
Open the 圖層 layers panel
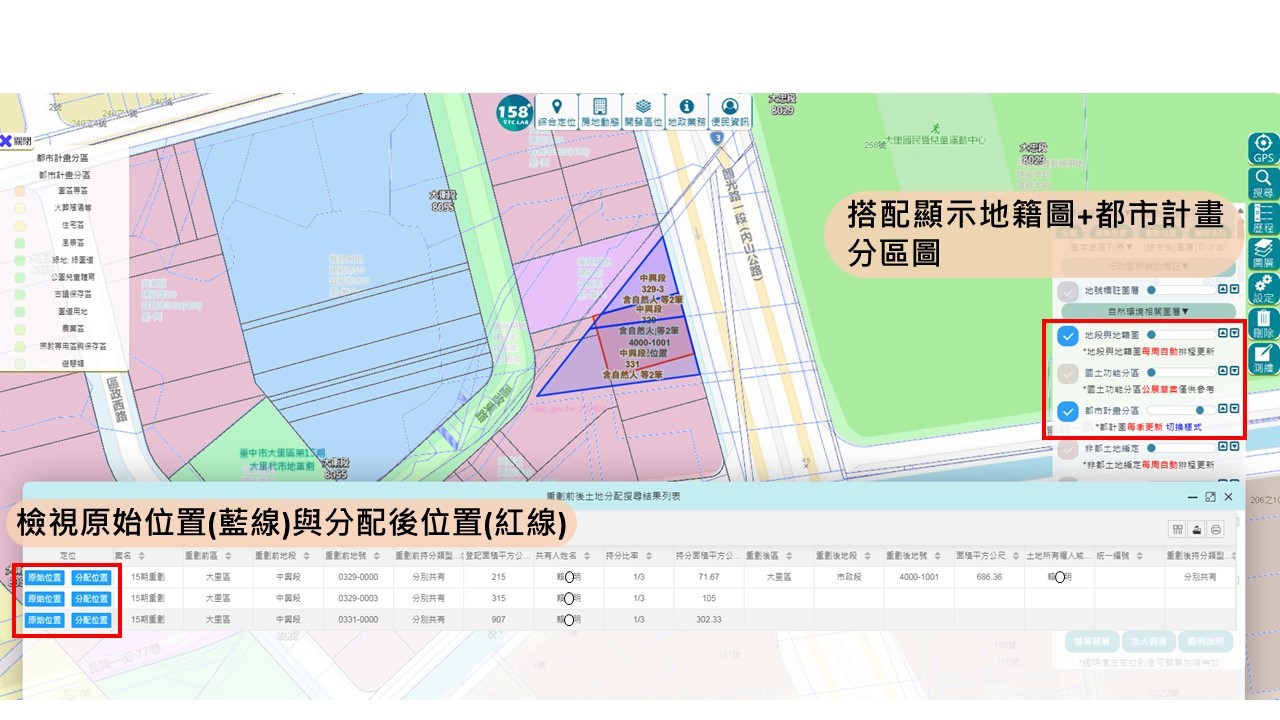coord(1263,254)
